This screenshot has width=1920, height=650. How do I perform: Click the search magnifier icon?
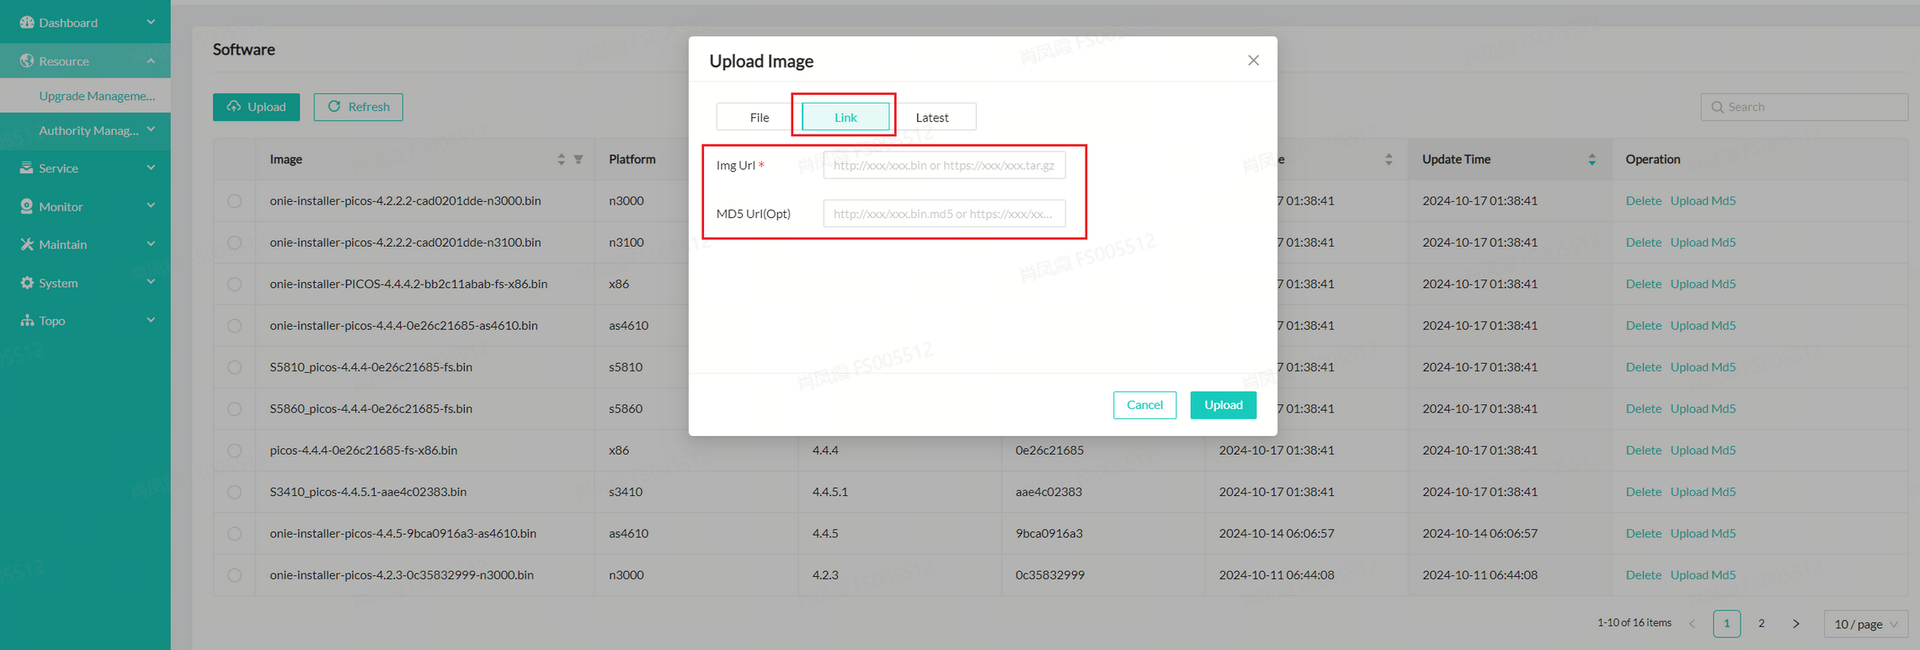coord(1717,107)
